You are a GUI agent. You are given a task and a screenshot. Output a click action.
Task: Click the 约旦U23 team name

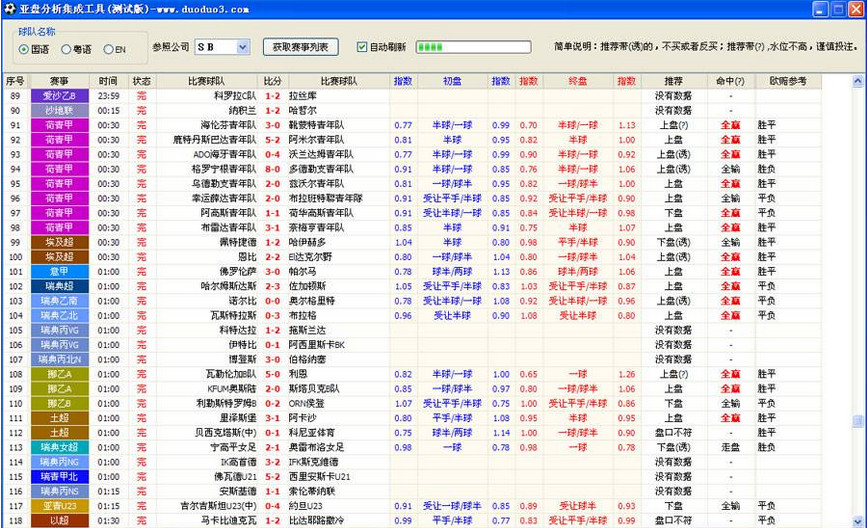[x=306, y=506]
